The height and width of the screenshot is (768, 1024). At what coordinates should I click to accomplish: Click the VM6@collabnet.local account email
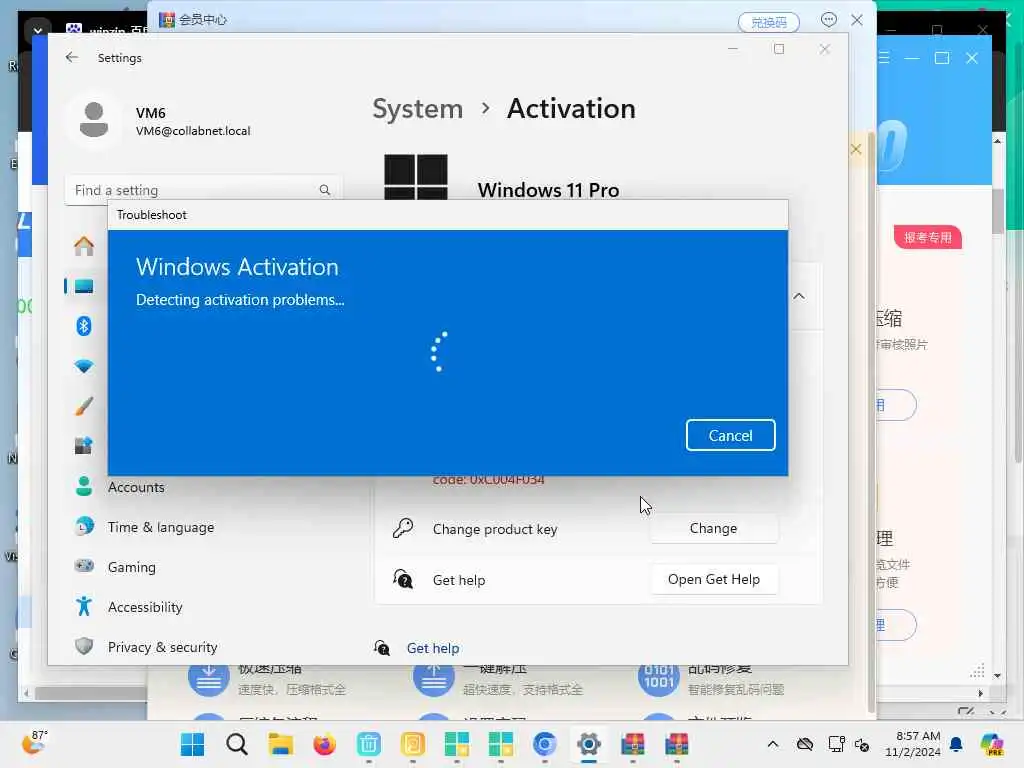click(x=193, y=131)
